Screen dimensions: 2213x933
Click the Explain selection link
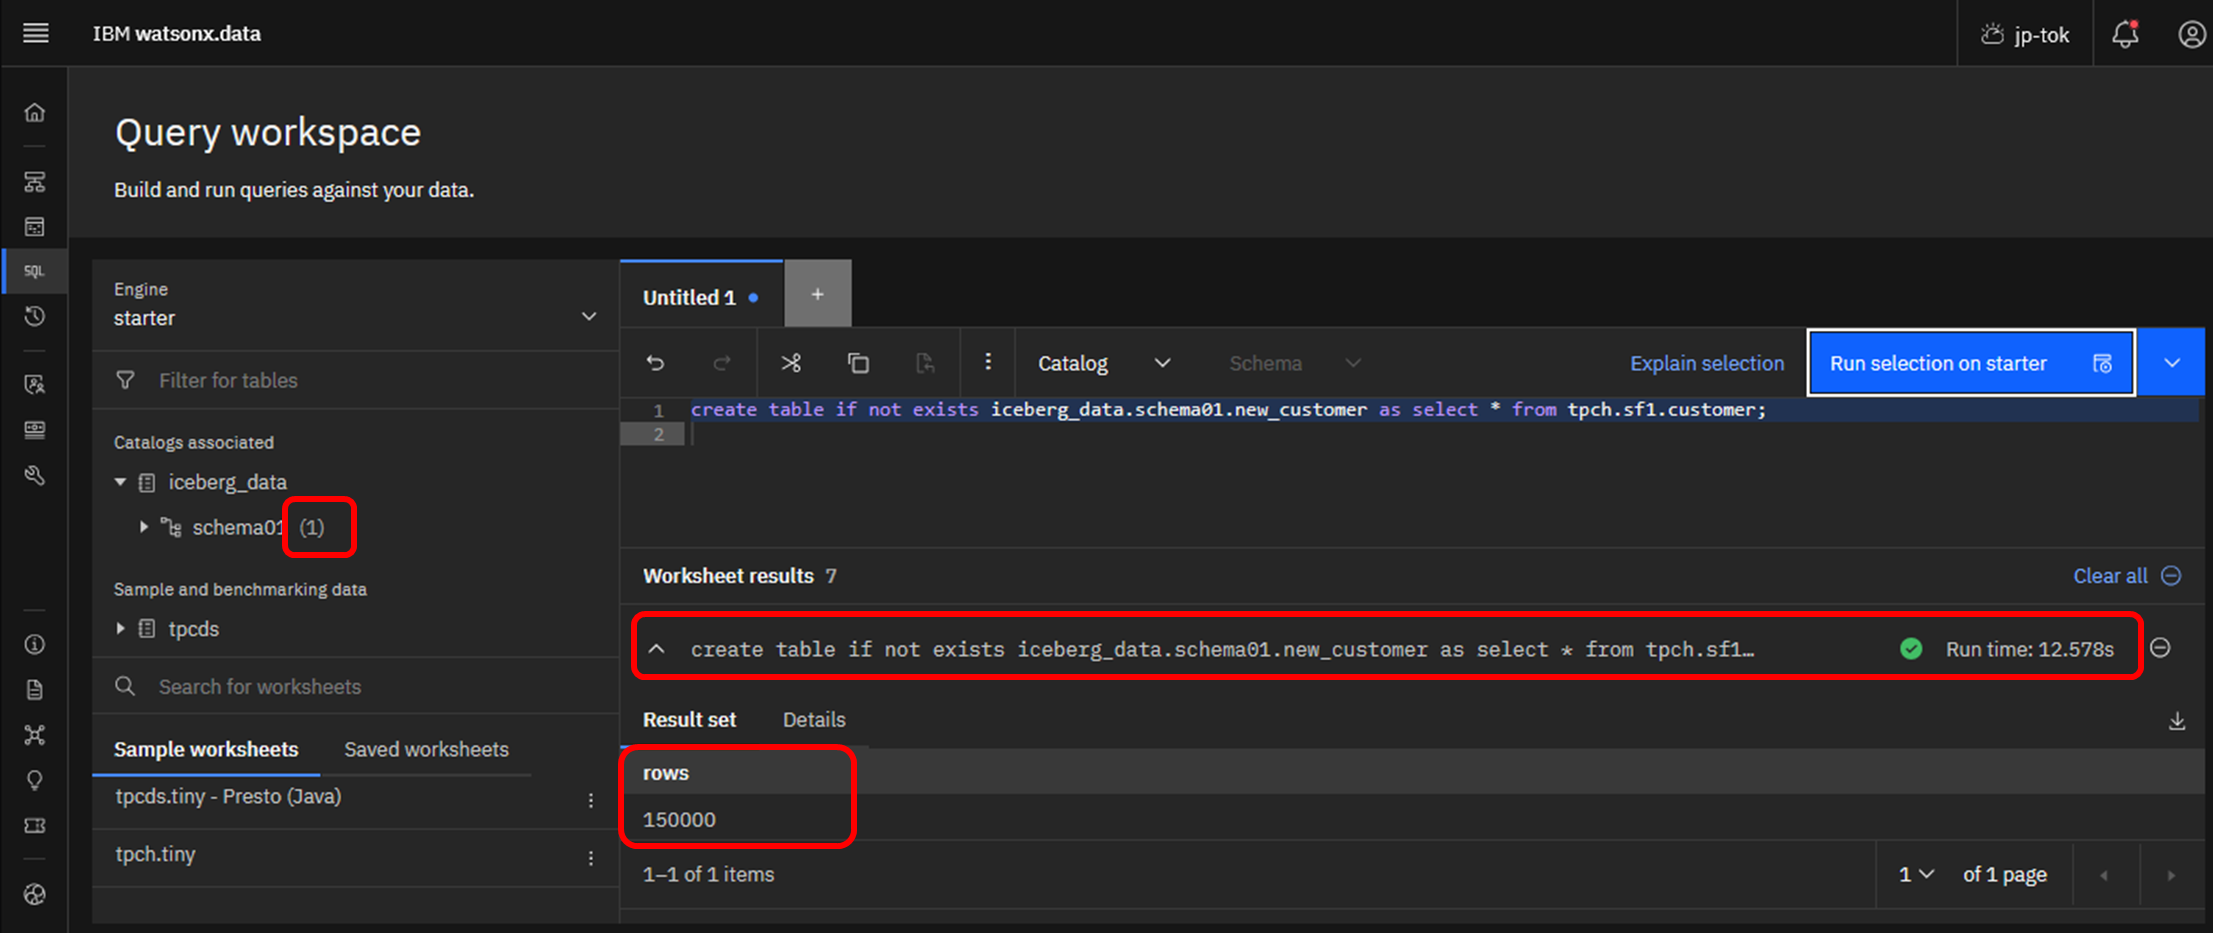[x=1706, y=363]
